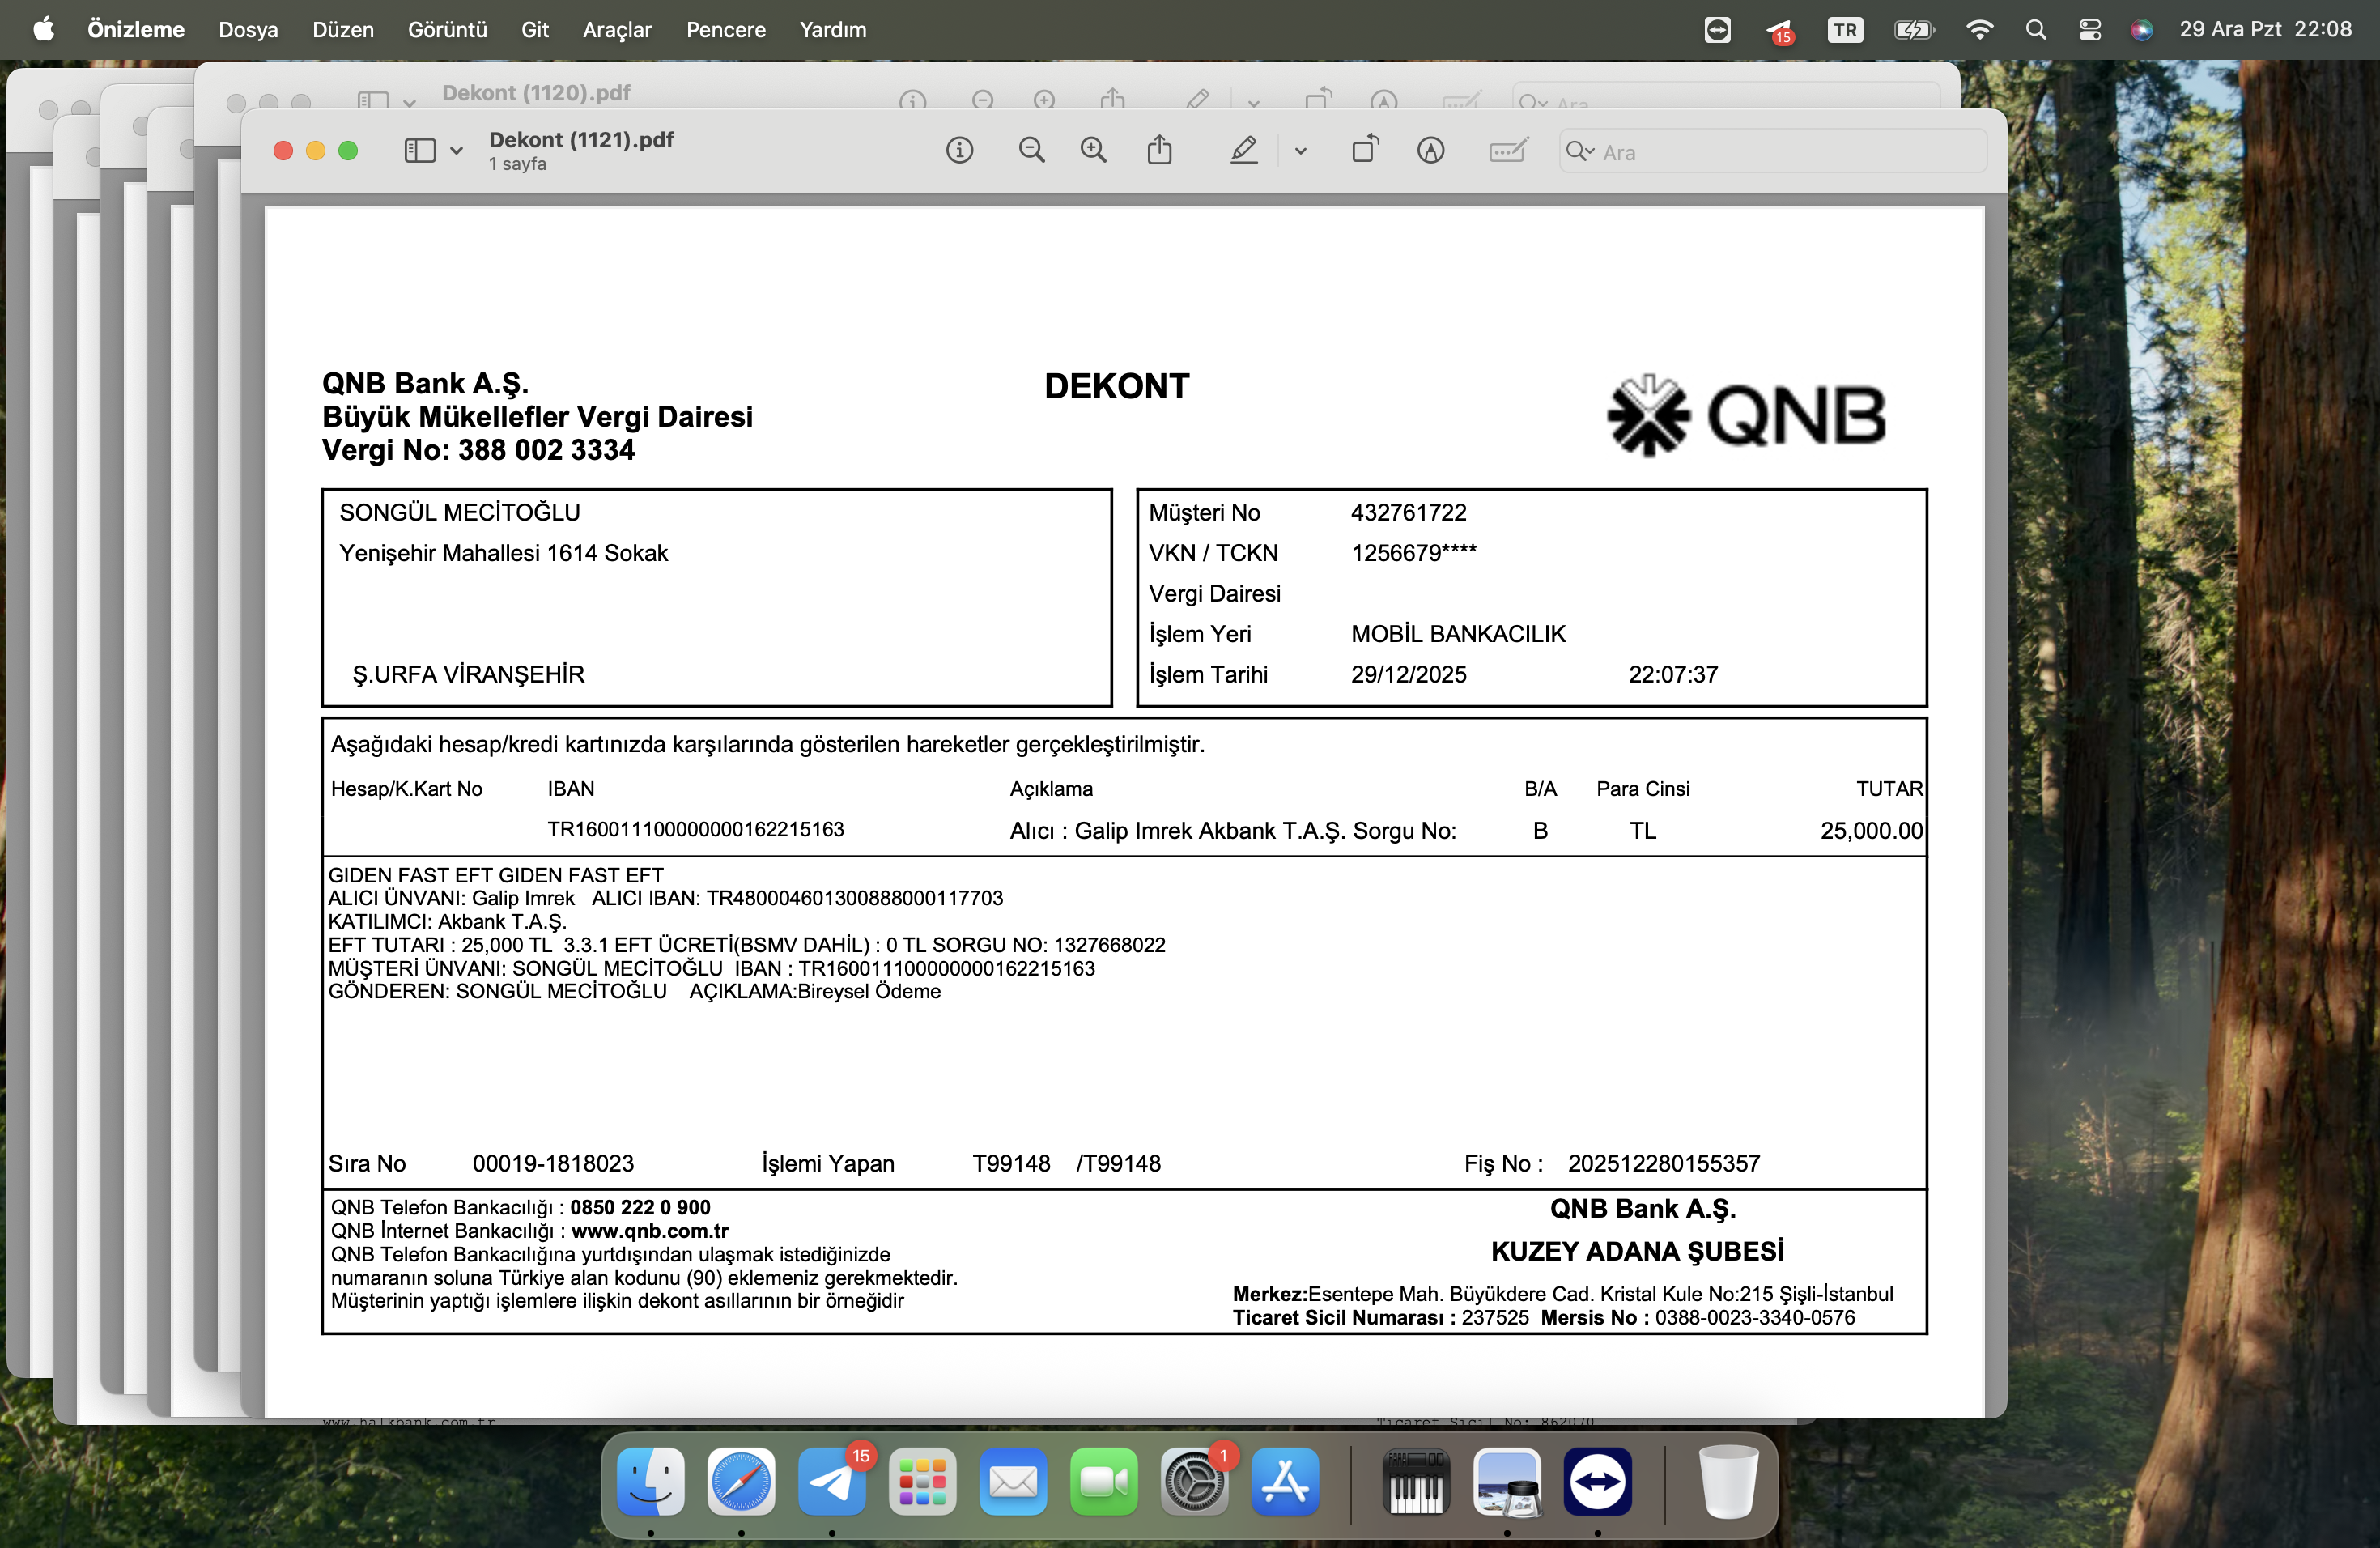The width and height of the screenshot is (2380, 1548).
Task: Open Safari from the Dock
Action: point(741,1481)
